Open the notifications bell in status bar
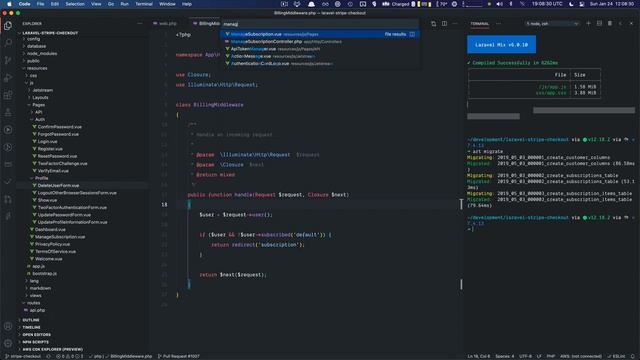640x360 pixels. pyautogui.click(x=633, y=356)
